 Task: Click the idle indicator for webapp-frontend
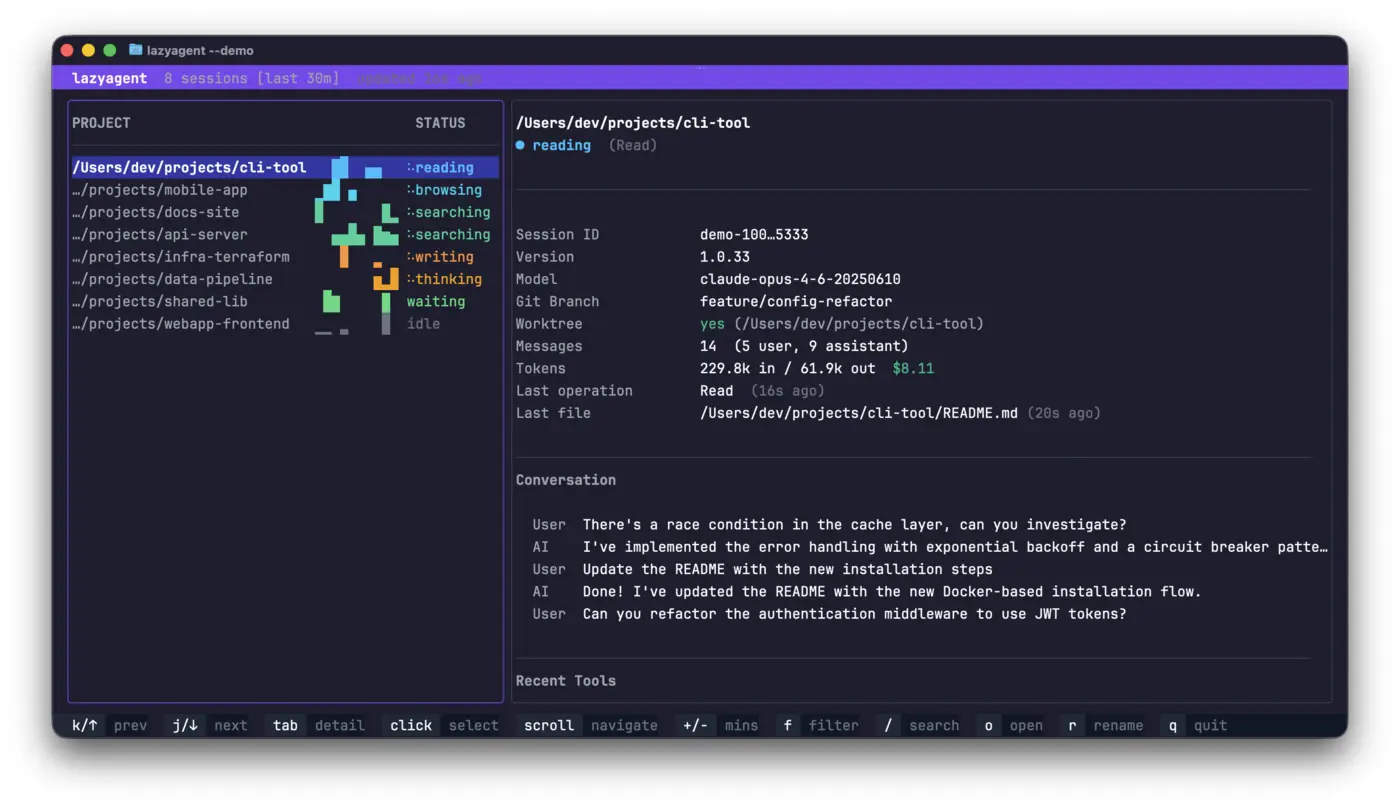[387, 323]
